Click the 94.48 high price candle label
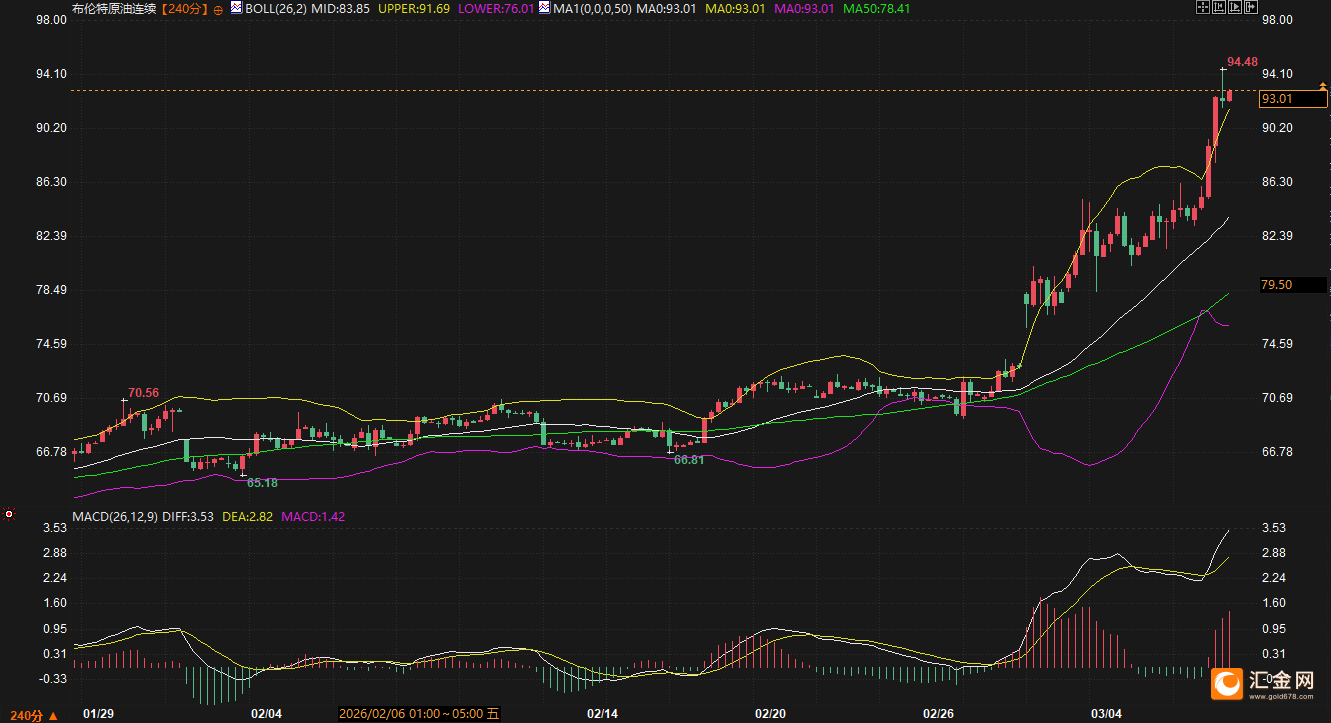The image size is (1331, 723). 1242,62
